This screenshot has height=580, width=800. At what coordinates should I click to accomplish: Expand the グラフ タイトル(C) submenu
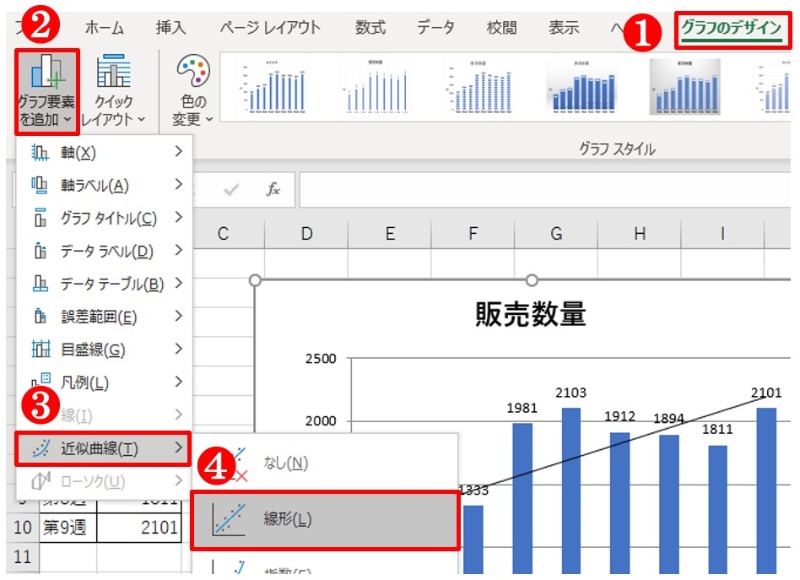[106, 218]
